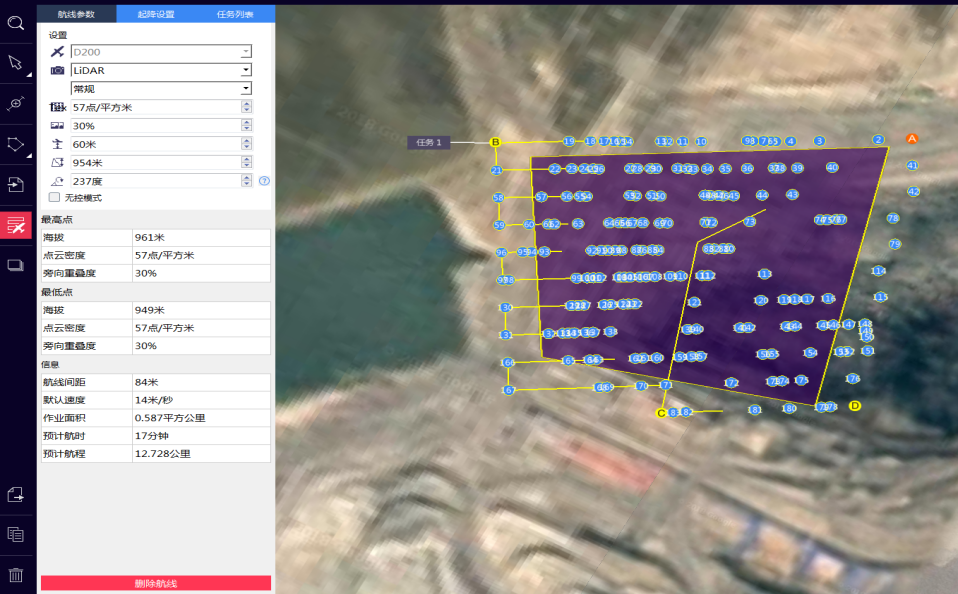This screenshot has width=958, height=594.
Task: Click the 84米 route spacing value
Action: click(201, 382)
